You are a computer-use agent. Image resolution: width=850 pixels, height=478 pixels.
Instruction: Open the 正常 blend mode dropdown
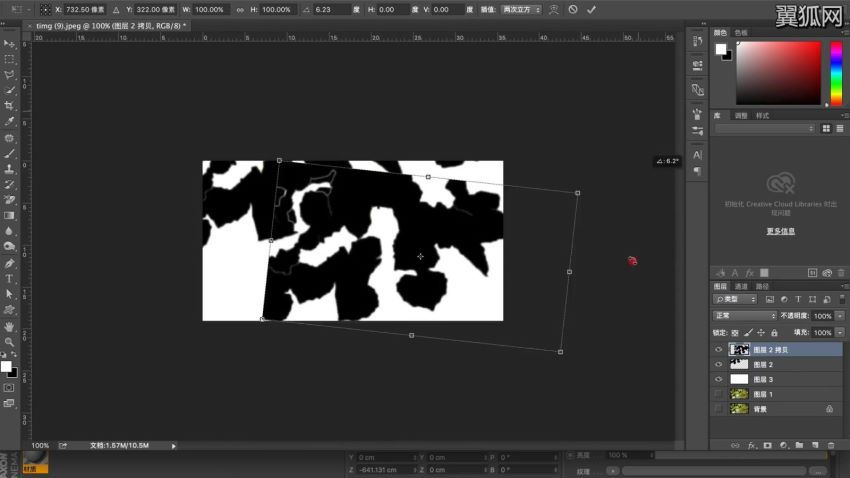[x=744, y=316]
